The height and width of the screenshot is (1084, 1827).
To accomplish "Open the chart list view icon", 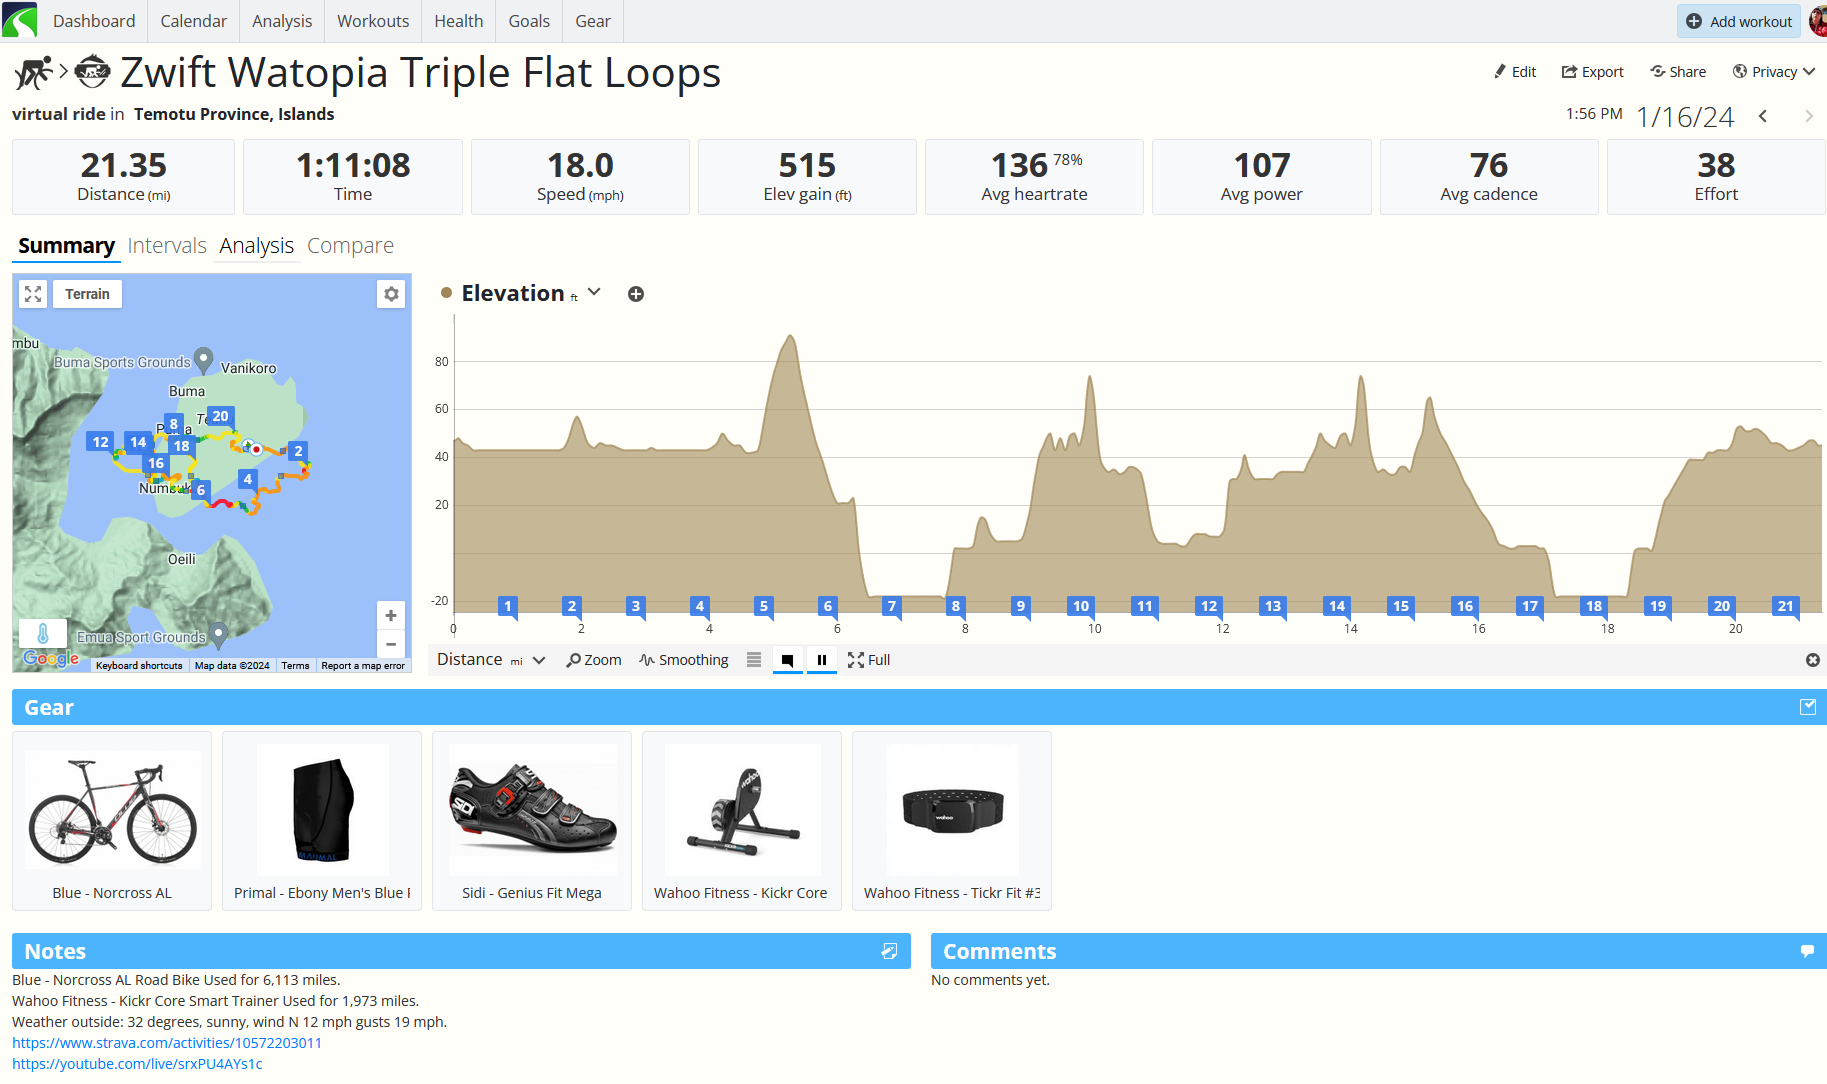I will click(754, 660).
